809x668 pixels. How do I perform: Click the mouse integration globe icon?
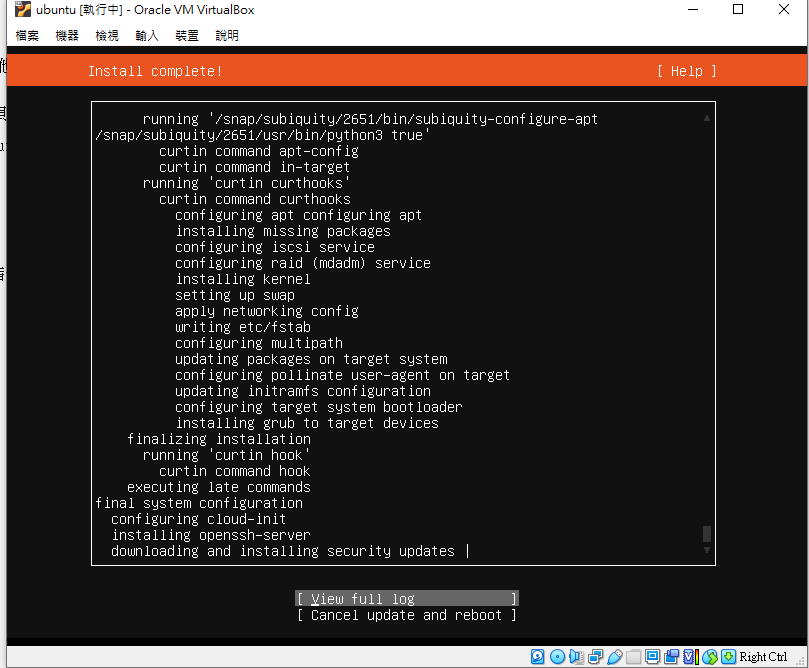coord(710,656)
